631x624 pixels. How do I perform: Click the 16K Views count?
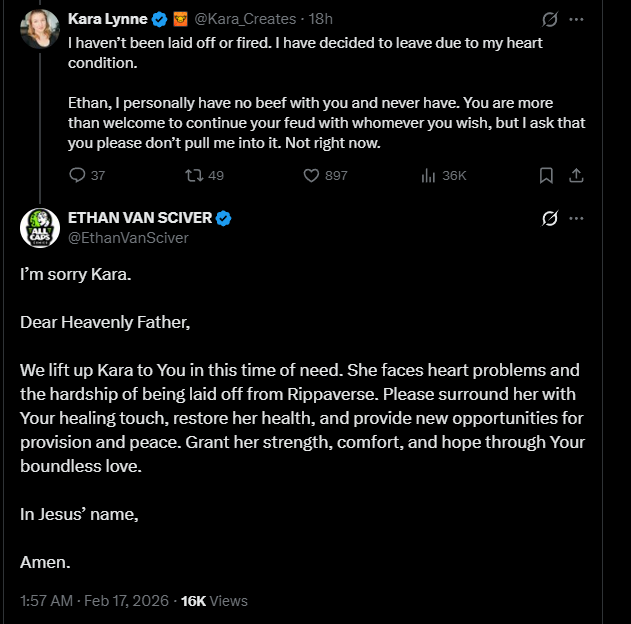click(213, 601)
